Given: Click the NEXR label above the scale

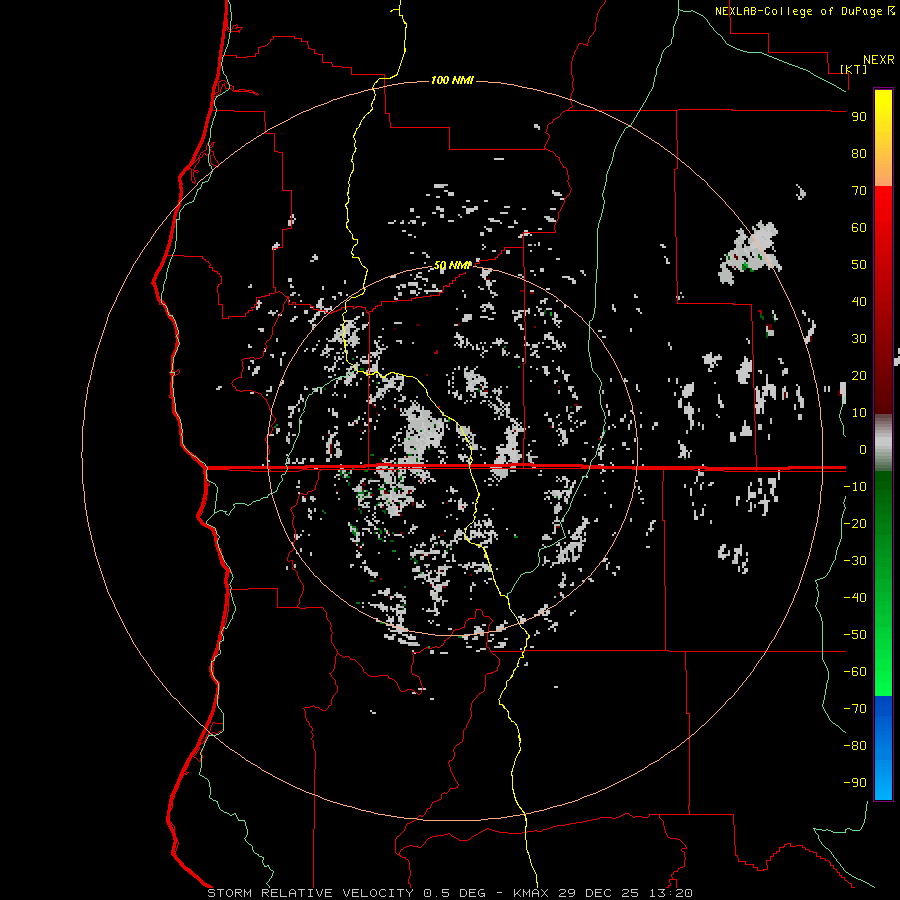Looking at the screenshot, I should pos(878,60).
